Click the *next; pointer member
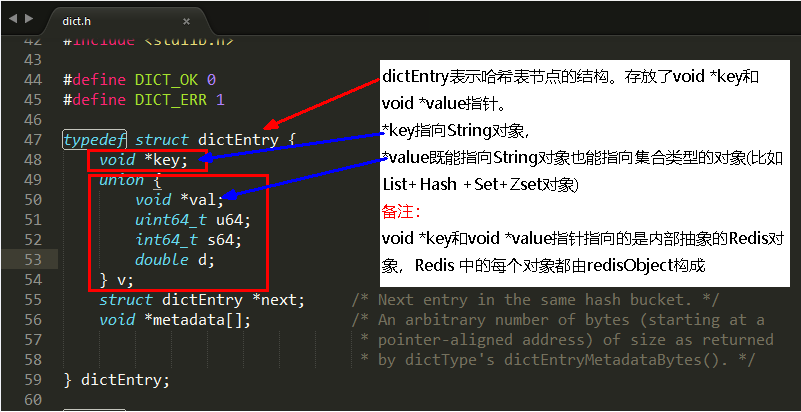 pos(278,300)
